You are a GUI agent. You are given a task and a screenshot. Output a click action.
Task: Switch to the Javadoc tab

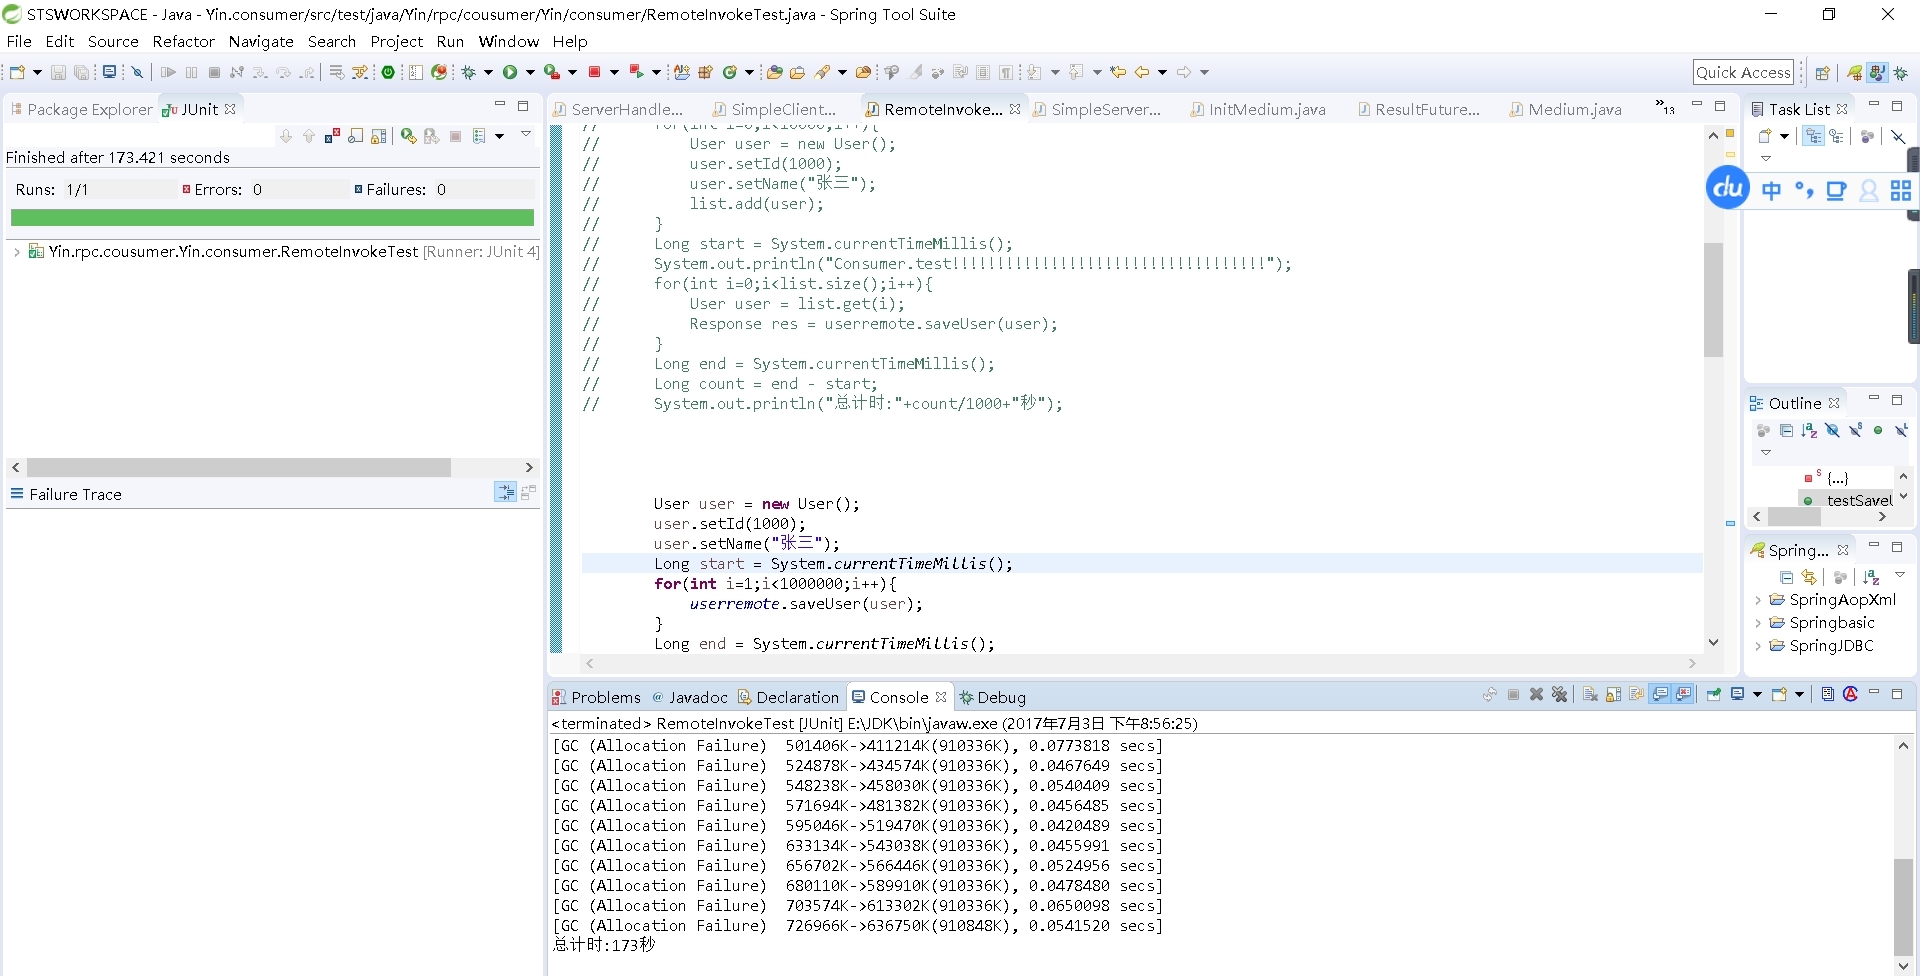[x=689, y=697]
